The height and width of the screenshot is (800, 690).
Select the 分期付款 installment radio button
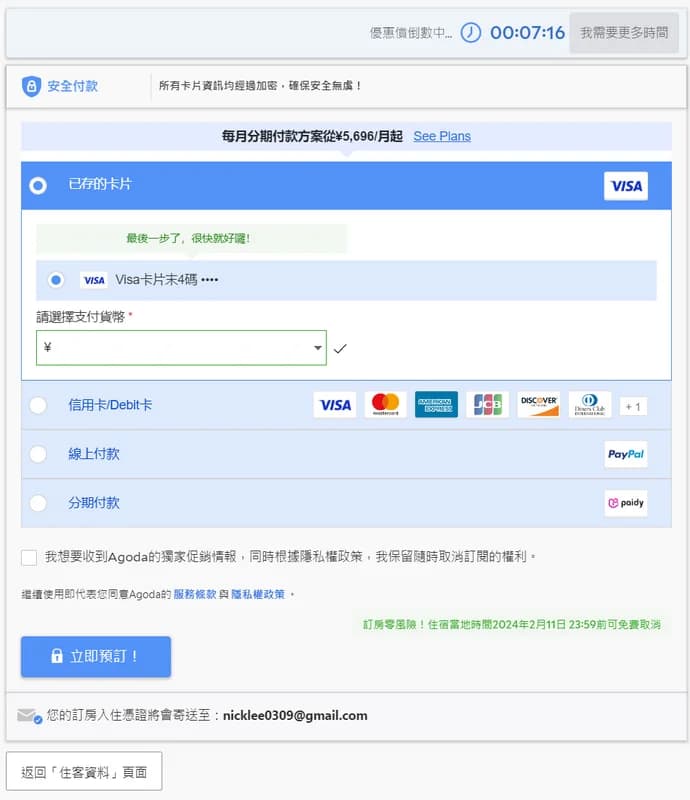(x=38, y=503)
